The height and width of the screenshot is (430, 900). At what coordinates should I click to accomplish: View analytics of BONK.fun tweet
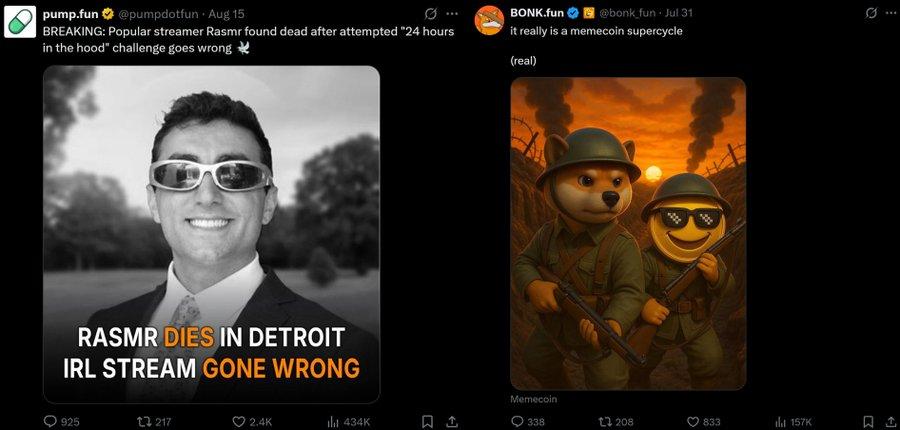781,422
